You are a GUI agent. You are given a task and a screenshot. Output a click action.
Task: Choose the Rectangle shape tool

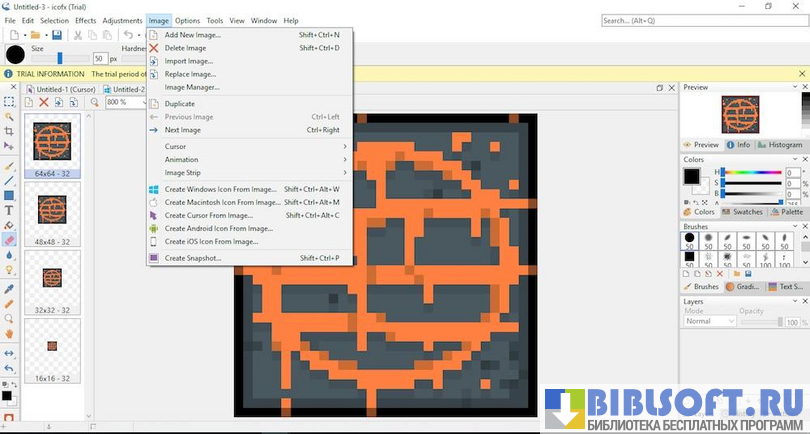[x=9, y=196]
